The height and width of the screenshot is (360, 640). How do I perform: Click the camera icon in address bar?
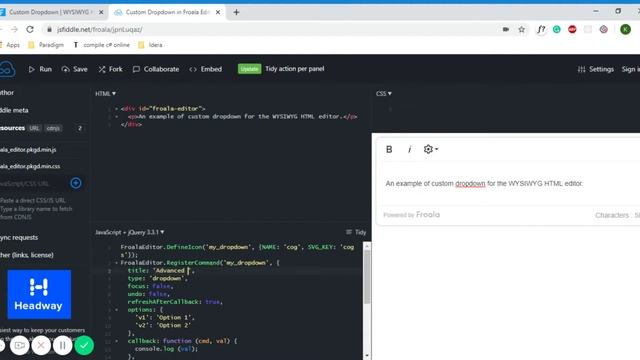(506, 29)
